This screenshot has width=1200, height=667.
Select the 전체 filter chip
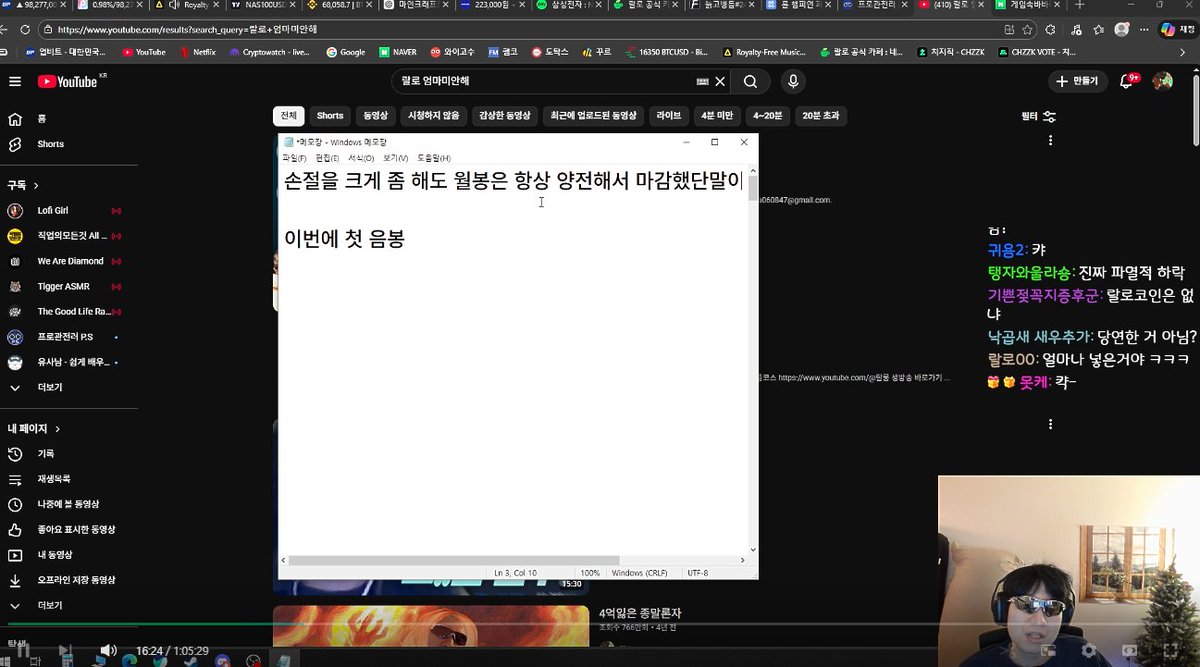[x=288, y=116]
